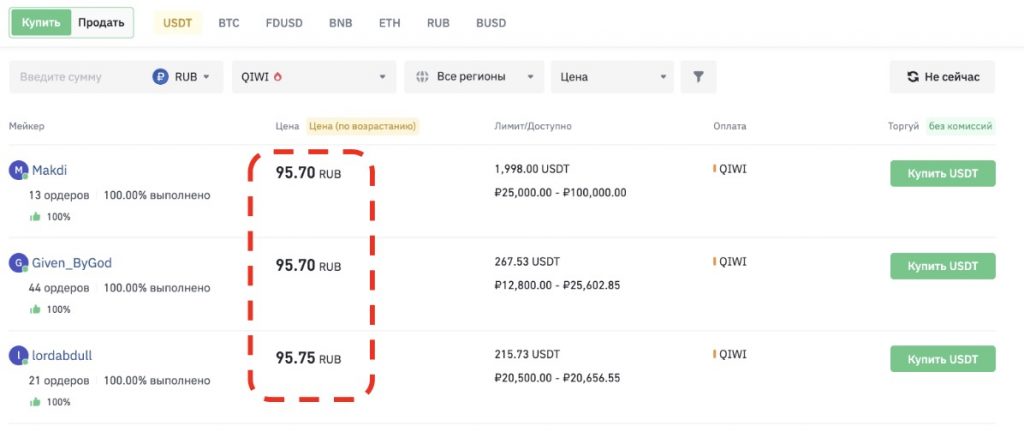Select the RUB crypto tab
1024x432 pixels.
click(438, 23)
